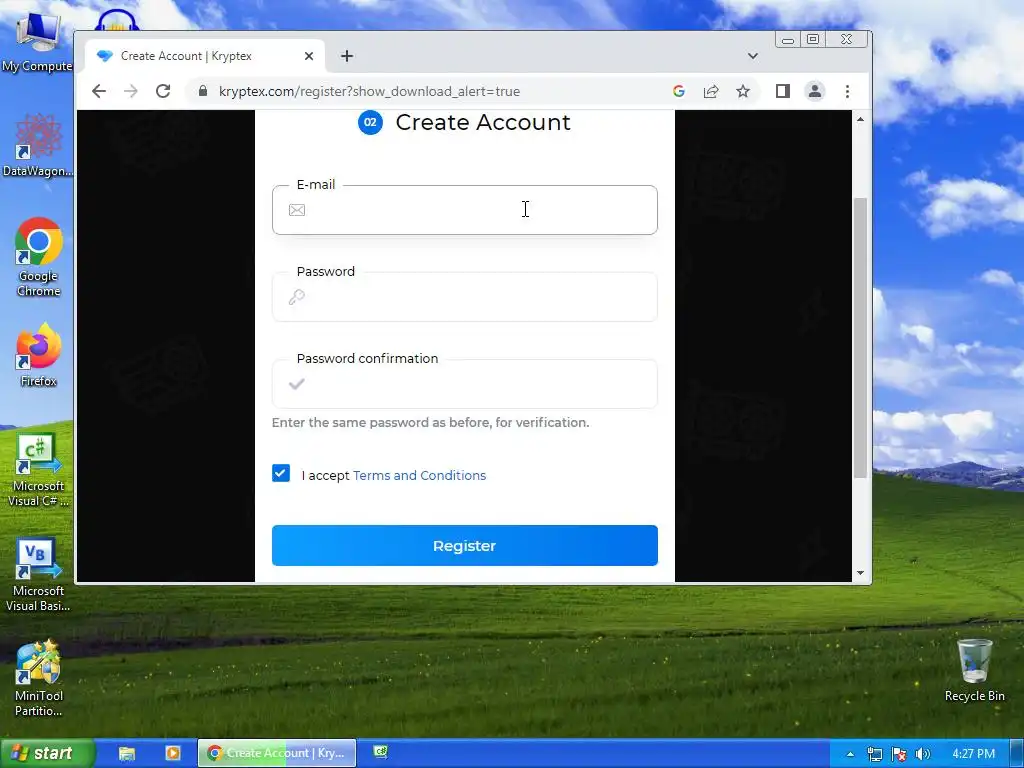Select the Firefox desktop shortcut
Screen dimensions: 1024x768
39,355
